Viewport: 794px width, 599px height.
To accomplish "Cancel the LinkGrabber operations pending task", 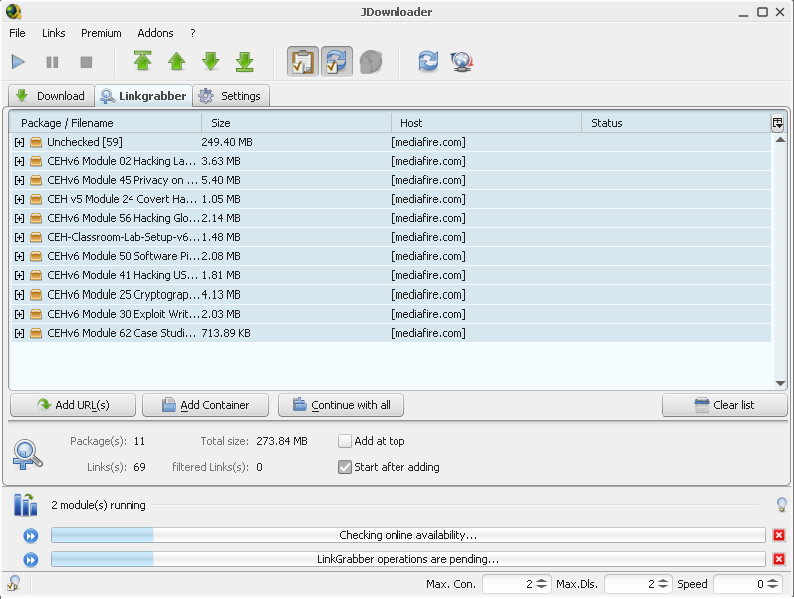I will [x=779, y=559].
